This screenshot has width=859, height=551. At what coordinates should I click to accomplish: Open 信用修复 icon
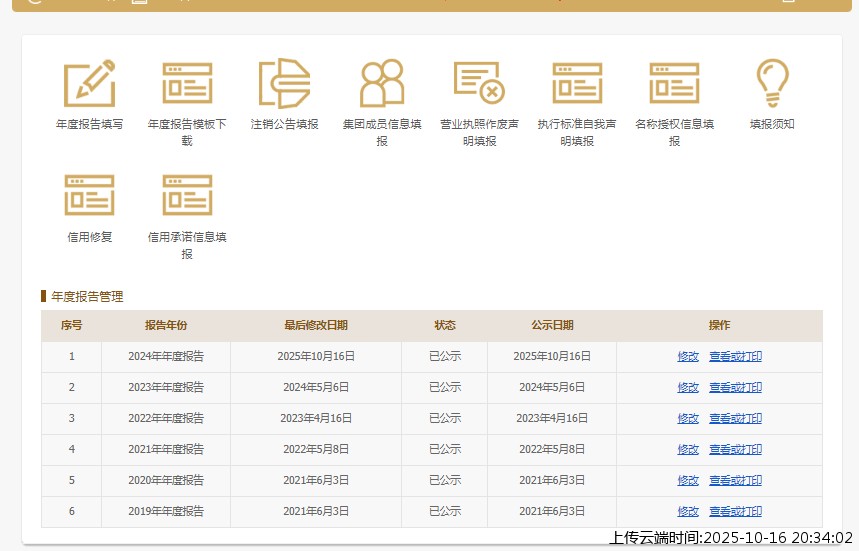(x=89, y=196)
